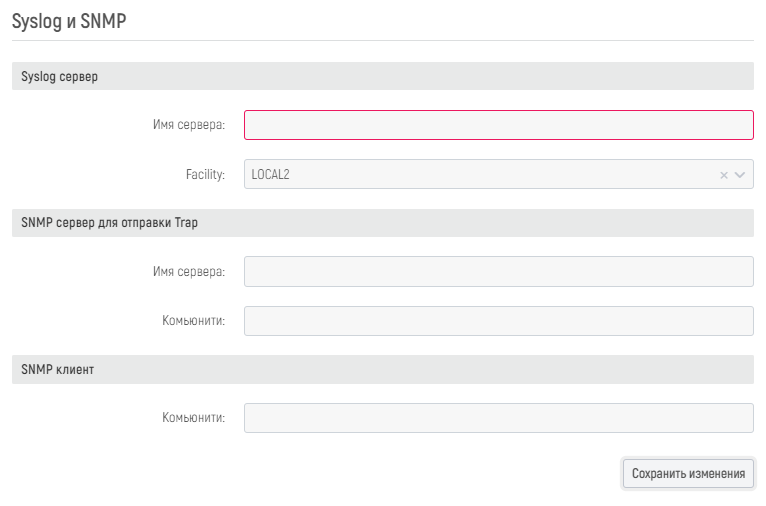Click the SNMP сервер для отправки Trap header
Image resolution: width=766 pixels, height=506 pixels.
pos(109,223)
